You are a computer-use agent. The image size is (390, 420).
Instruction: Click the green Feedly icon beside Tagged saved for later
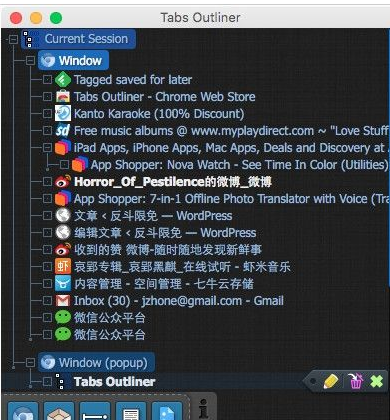click(x=63, y=80)
